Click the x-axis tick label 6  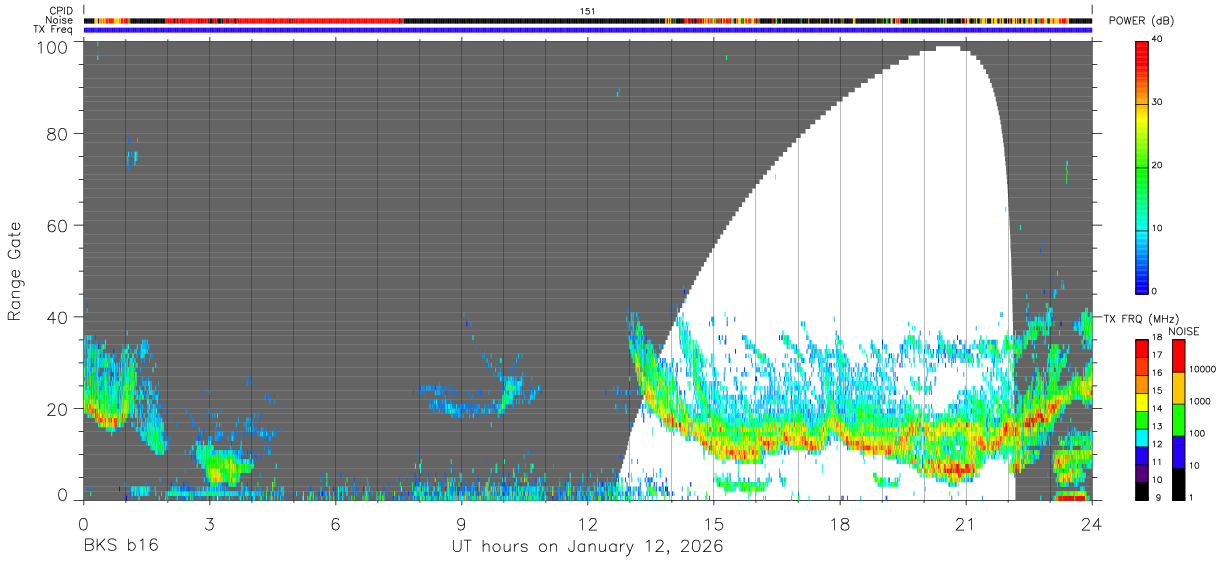point(335,523)
